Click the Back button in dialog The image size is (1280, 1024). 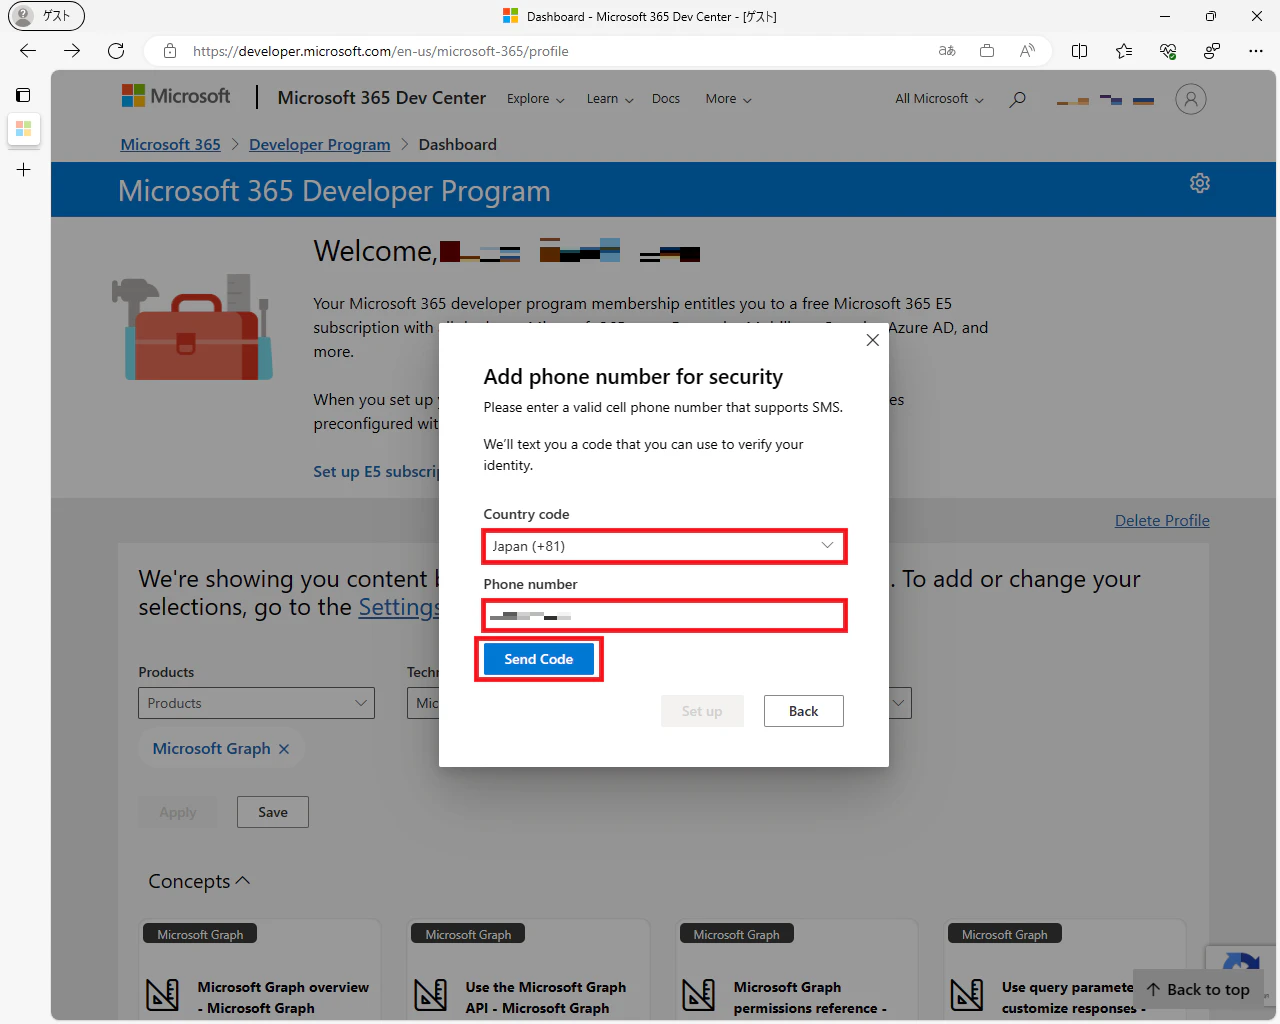pyautogui.click(x=804, y=711)
